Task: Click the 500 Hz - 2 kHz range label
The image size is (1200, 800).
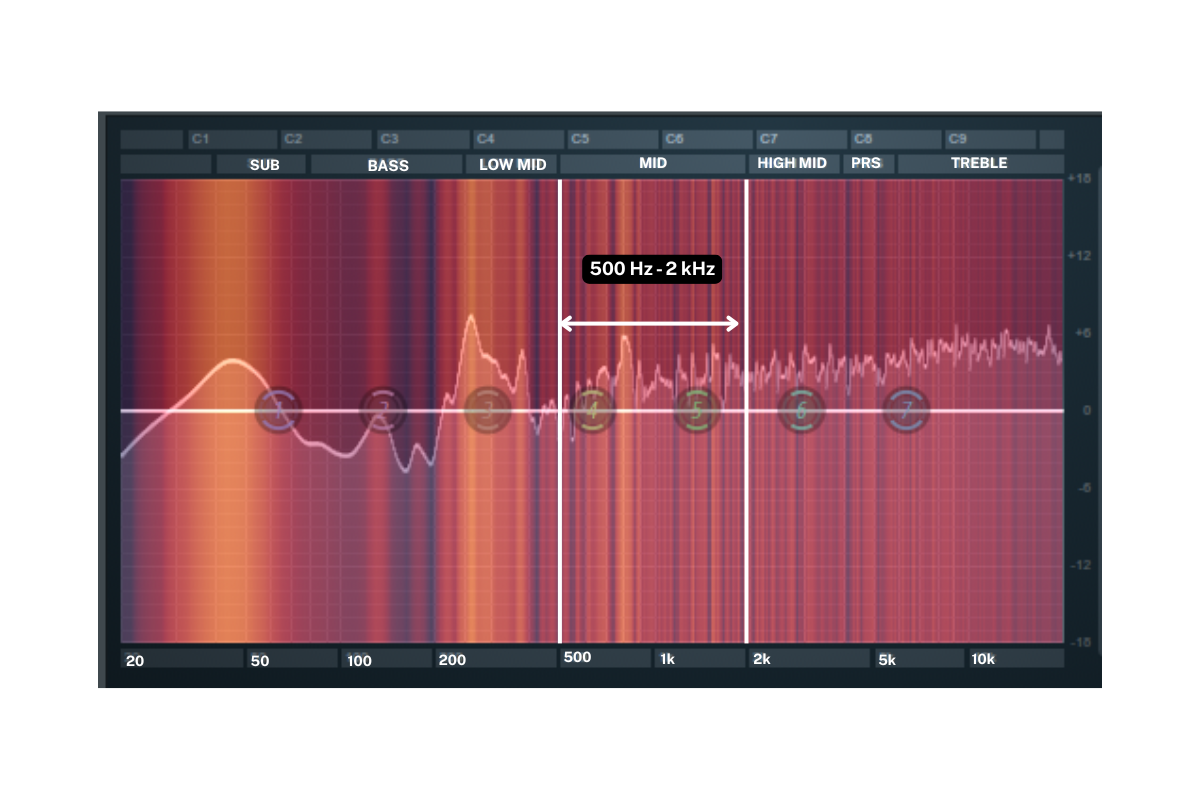Action: [x=651, y=268]
